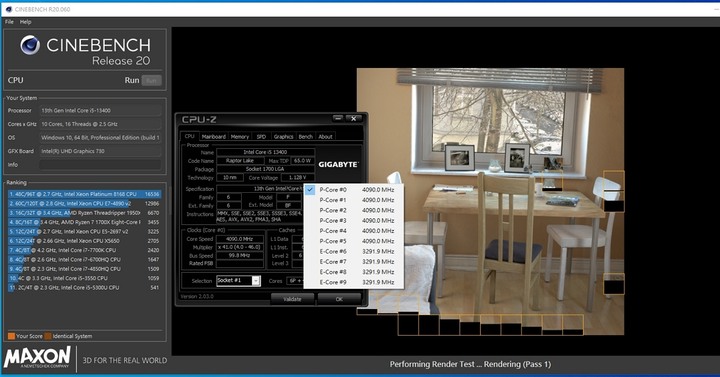Switch to the Memory tab in CPU-Z
720x377 pixels.
click(240, 136)
